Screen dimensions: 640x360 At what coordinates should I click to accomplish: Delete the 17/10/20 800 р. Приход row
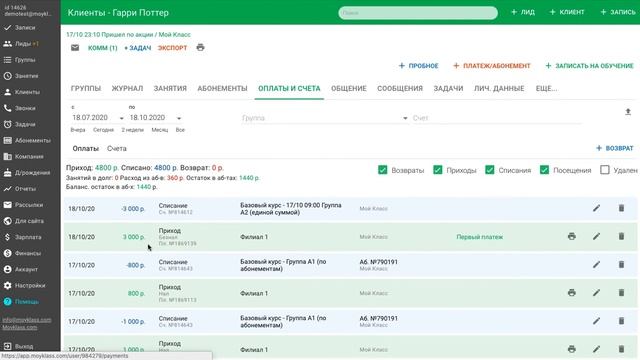pyautogui.click(x=621, y=293)
